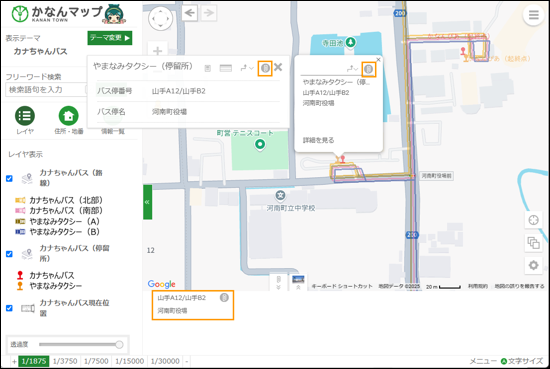Uncheck カナちゃんバス（路線）layer checkbox
This screenshot has width=550, height=369.
pyautogui.click(x=9, y=179)
